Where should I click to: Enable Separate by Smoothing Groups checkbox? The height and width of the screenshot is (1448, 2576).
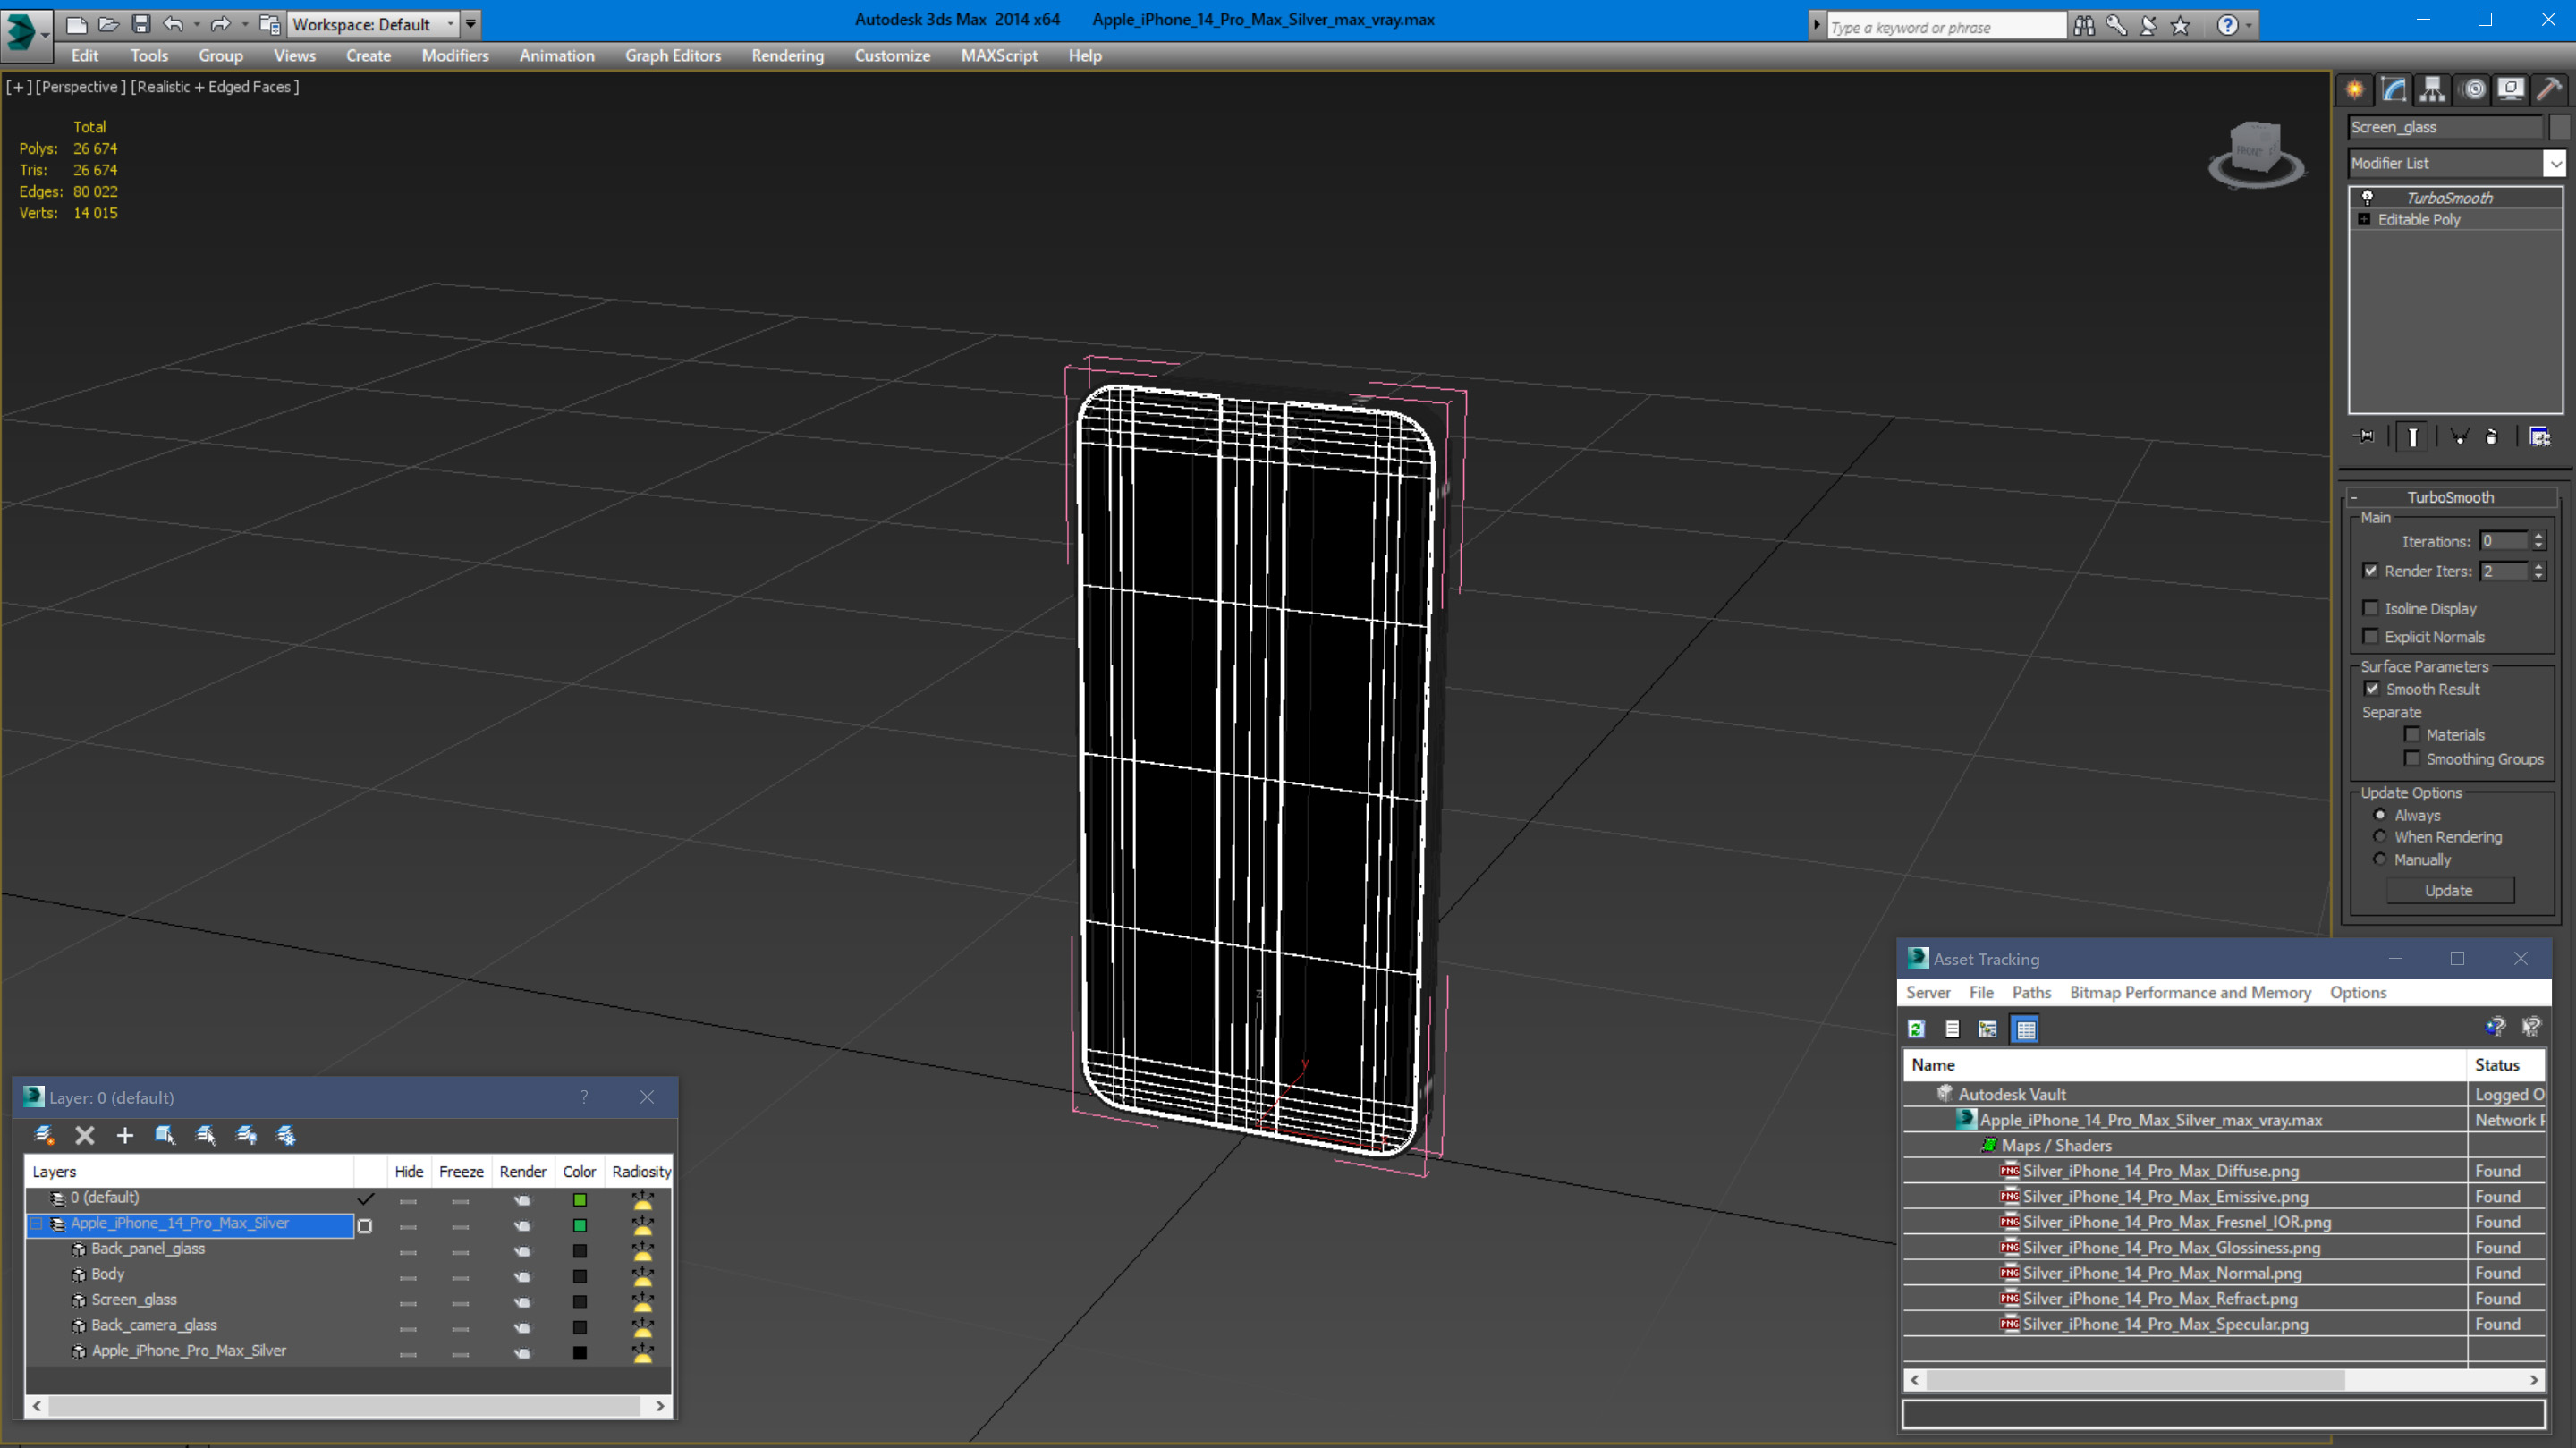click(x=2413, y=759)
